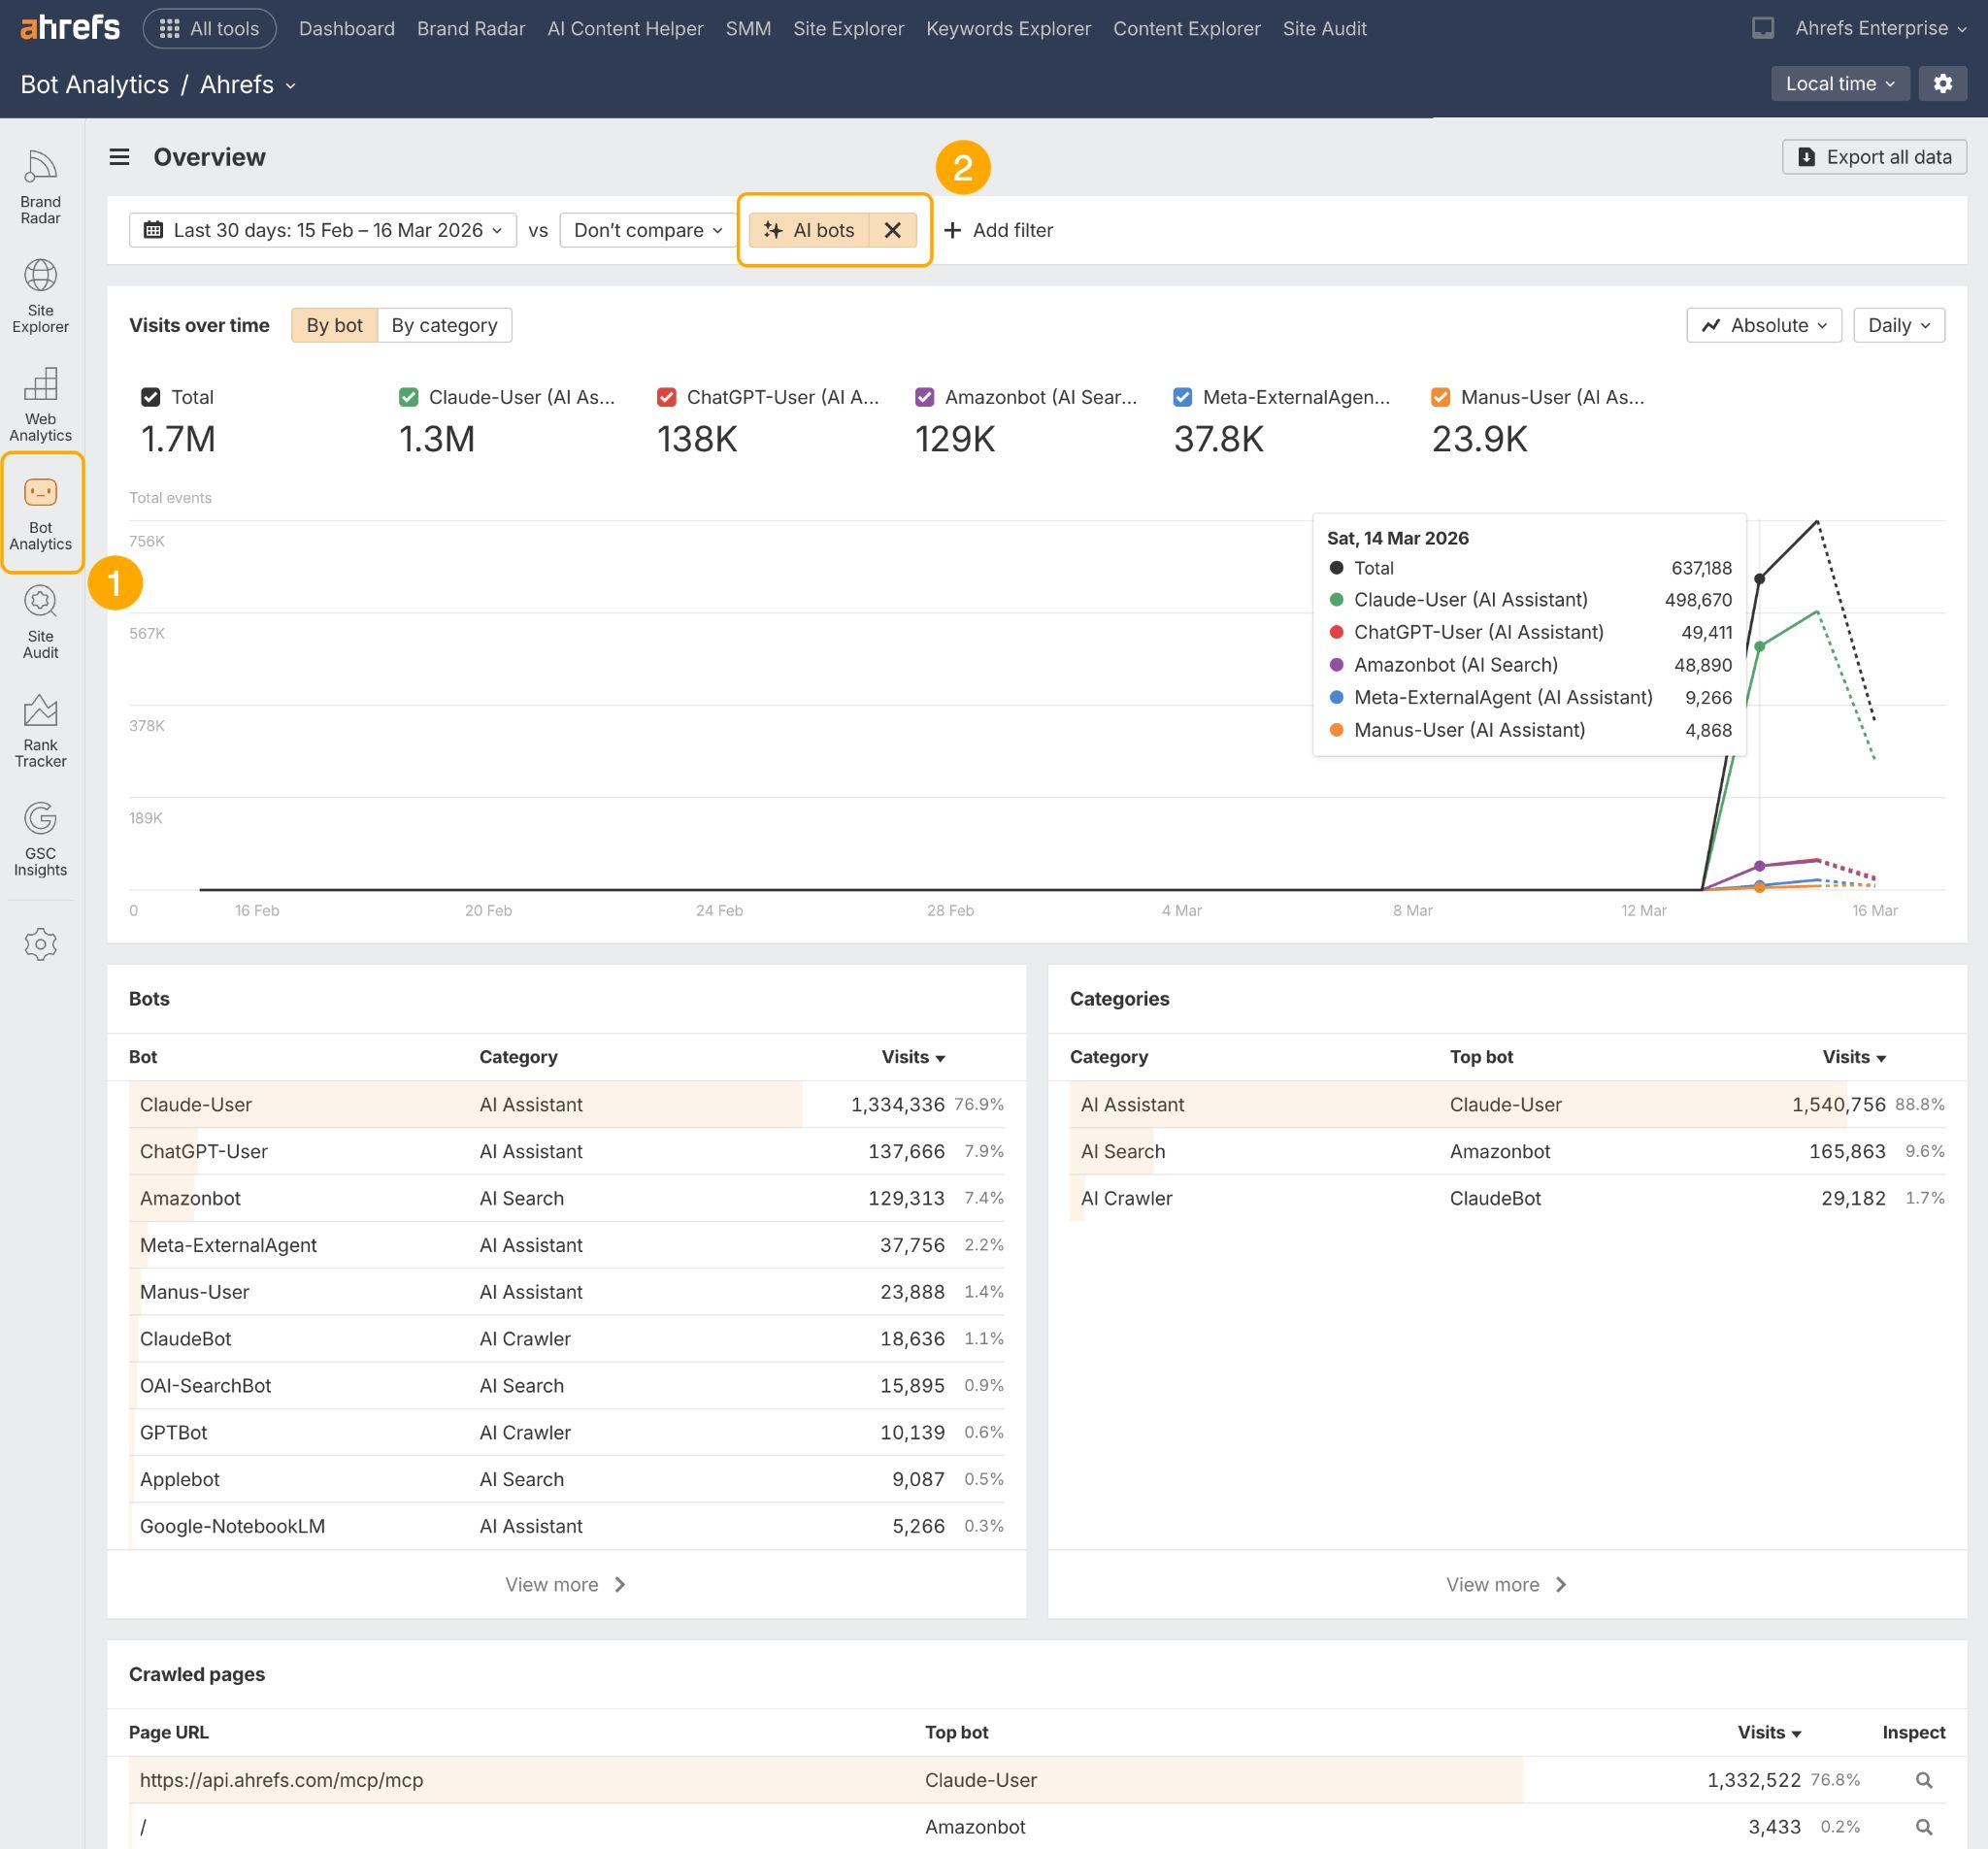The width and height of the screenshot is (1988, 1849).
Task: Open Site Explorer sidebar icon
Action: (40, 296)
